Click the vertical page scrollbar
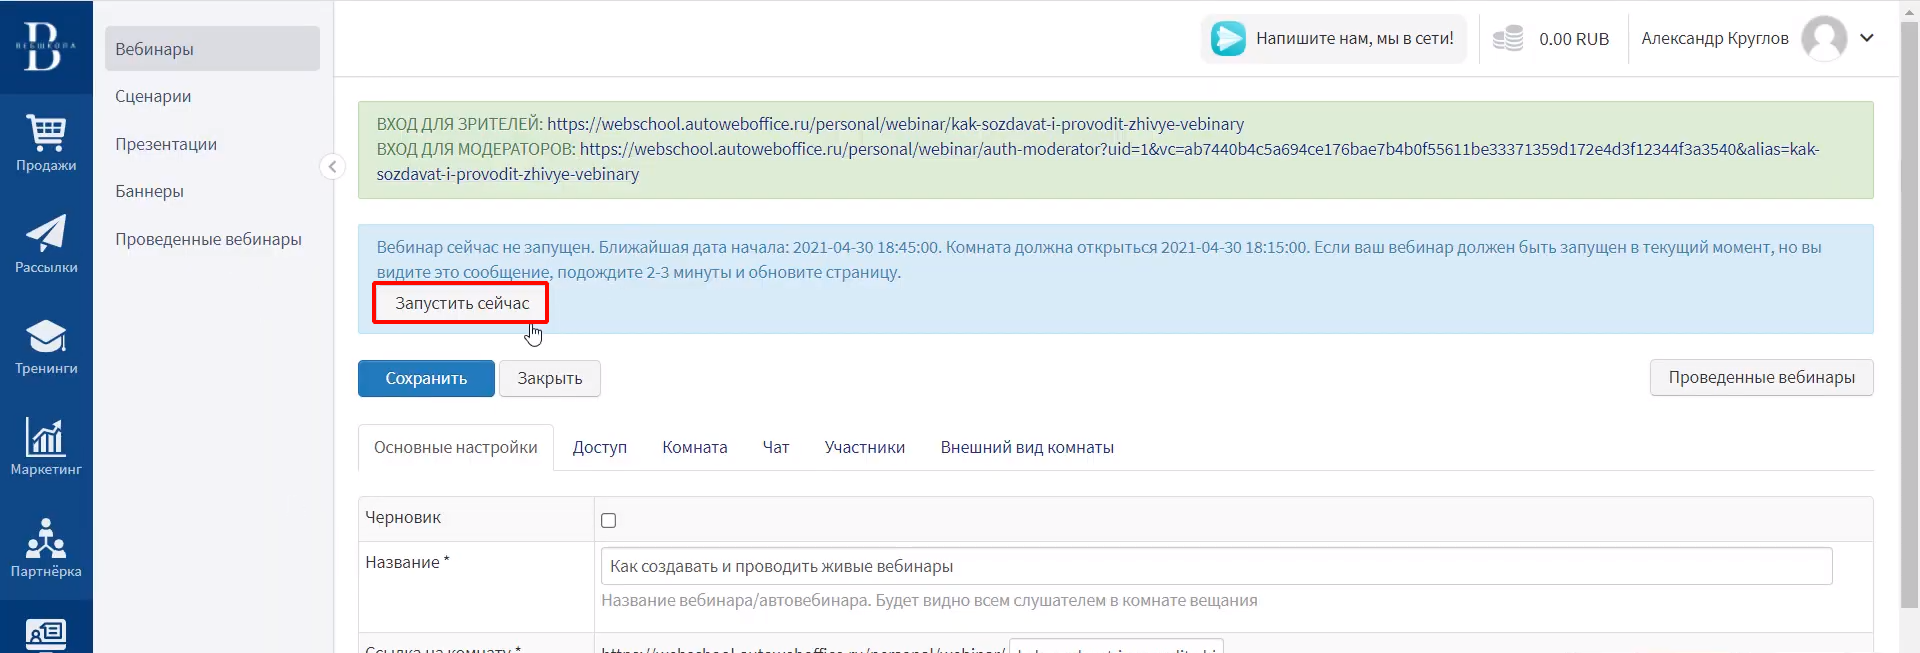This screenshot has width=1920, height=653. point(1909,300)
